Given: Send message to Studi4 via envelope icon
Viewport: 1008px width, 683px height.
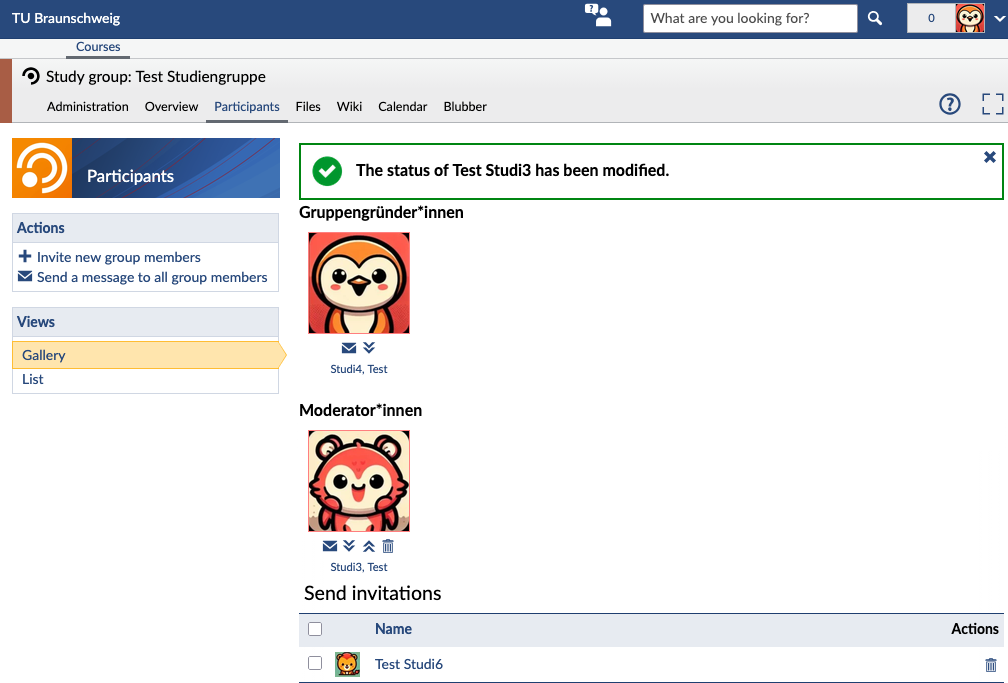Looking at the screenshot, I should click(x=349, y=348).
